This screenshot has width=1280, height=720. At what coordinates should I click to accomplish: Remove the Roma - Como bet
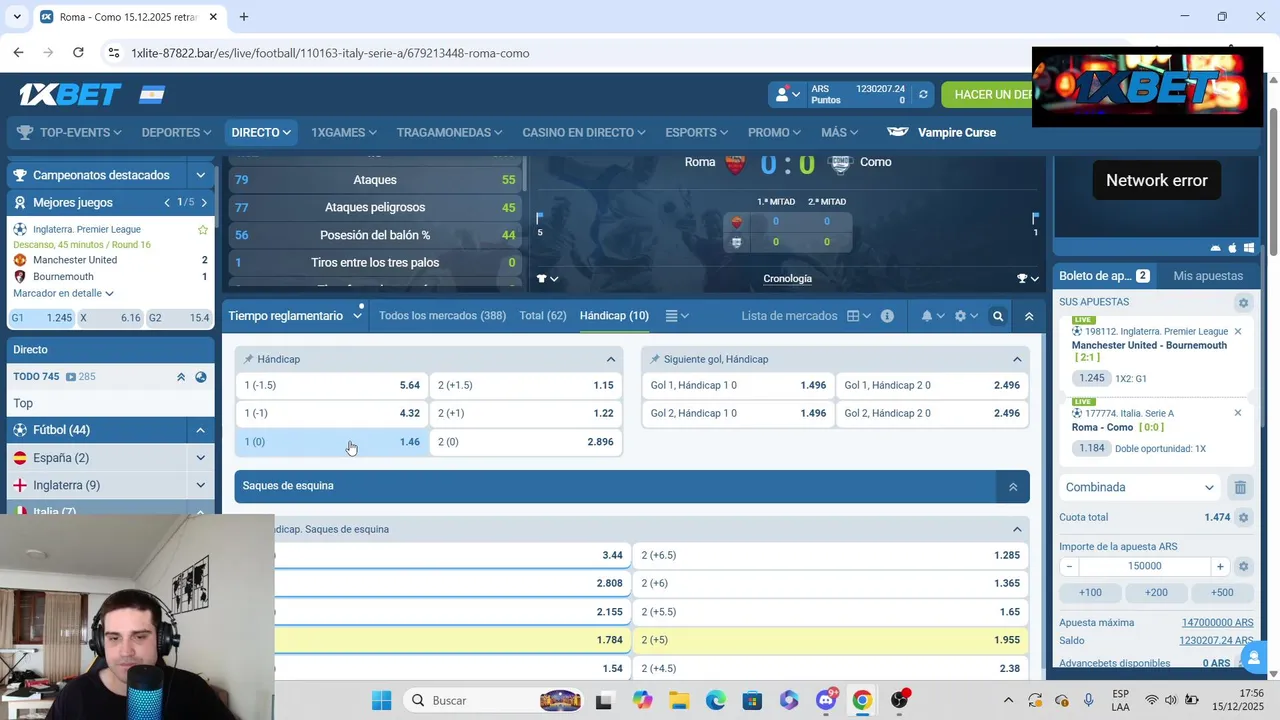click(x=1238, y=413)
